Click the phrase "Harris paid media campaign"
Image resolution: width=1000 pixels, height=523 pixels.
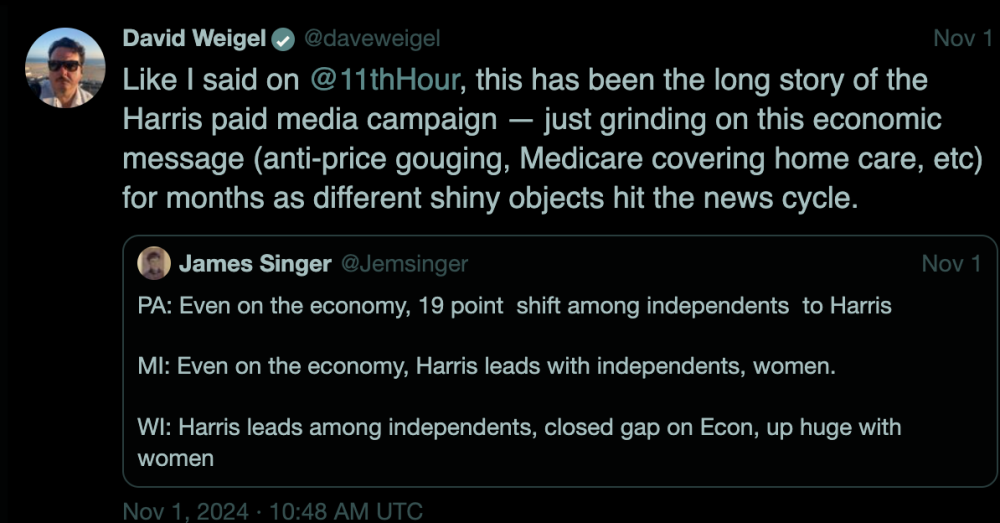tap(309, 119)
